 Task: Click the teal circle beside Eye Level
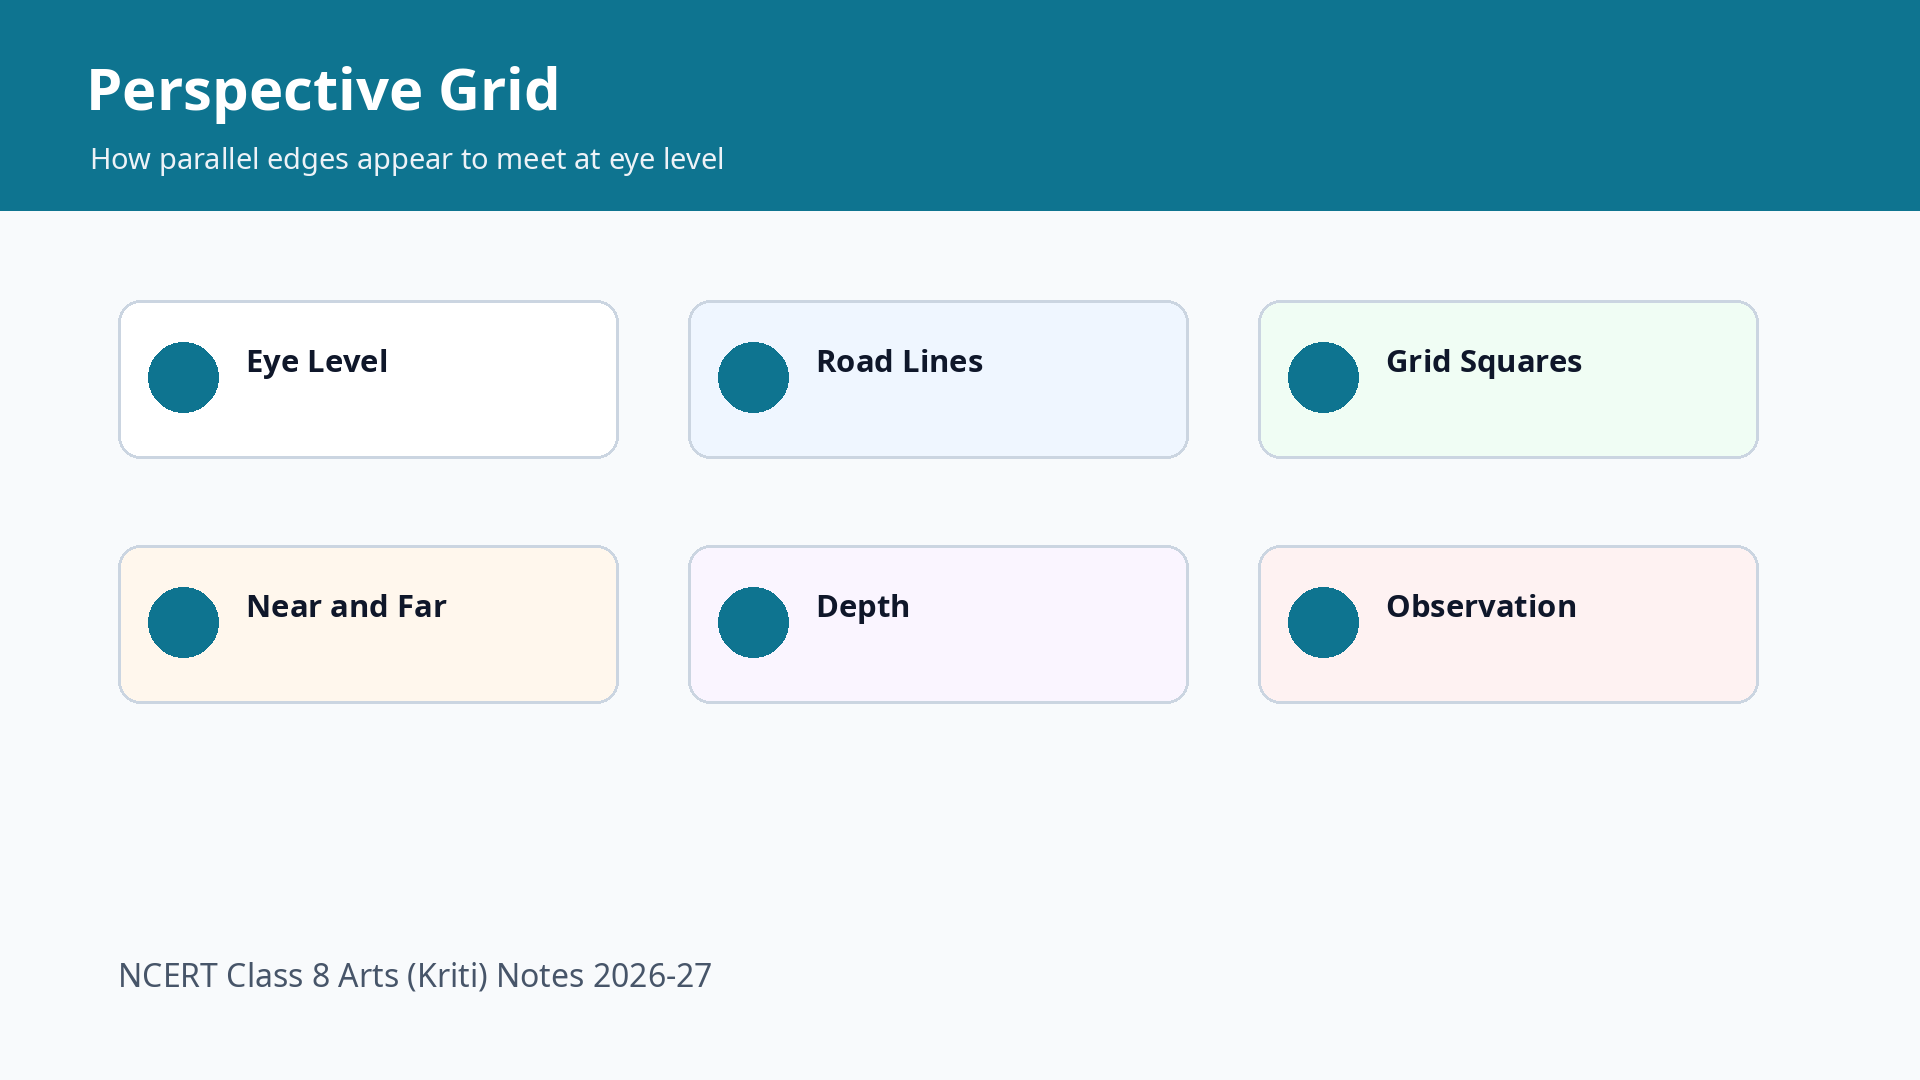click(183, 377)
